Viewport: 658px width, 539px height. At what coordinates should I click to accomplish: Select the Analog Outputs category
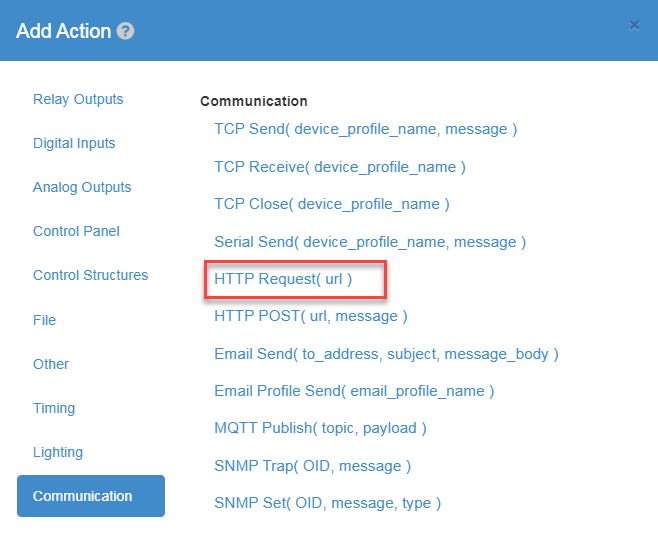[82, 187]
